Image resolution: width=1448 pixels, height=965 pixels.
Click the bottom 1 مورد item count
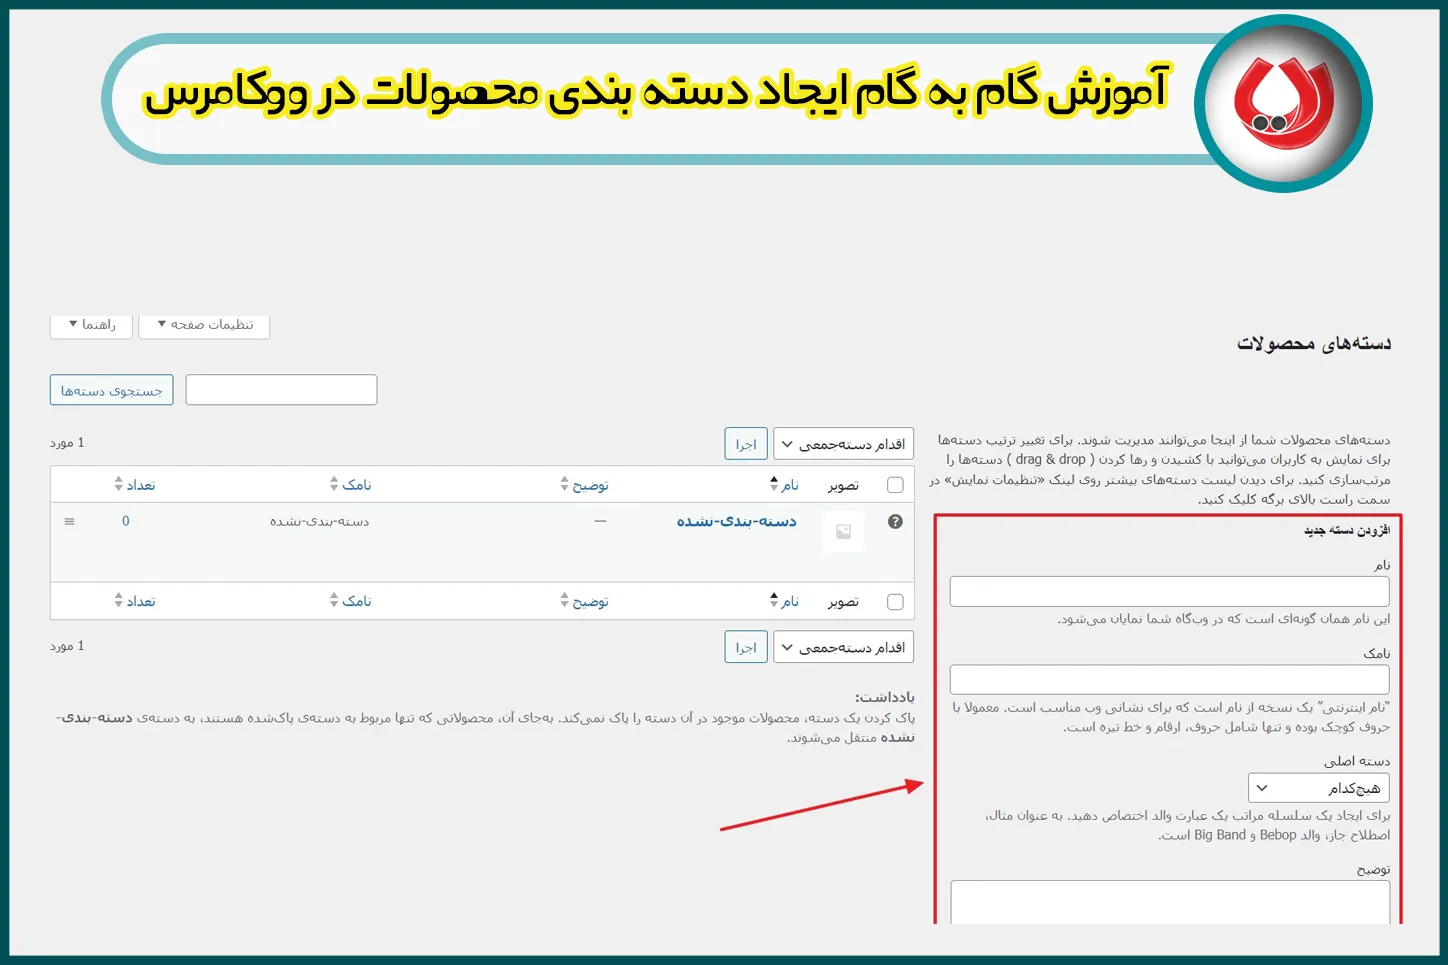[67, 646]
